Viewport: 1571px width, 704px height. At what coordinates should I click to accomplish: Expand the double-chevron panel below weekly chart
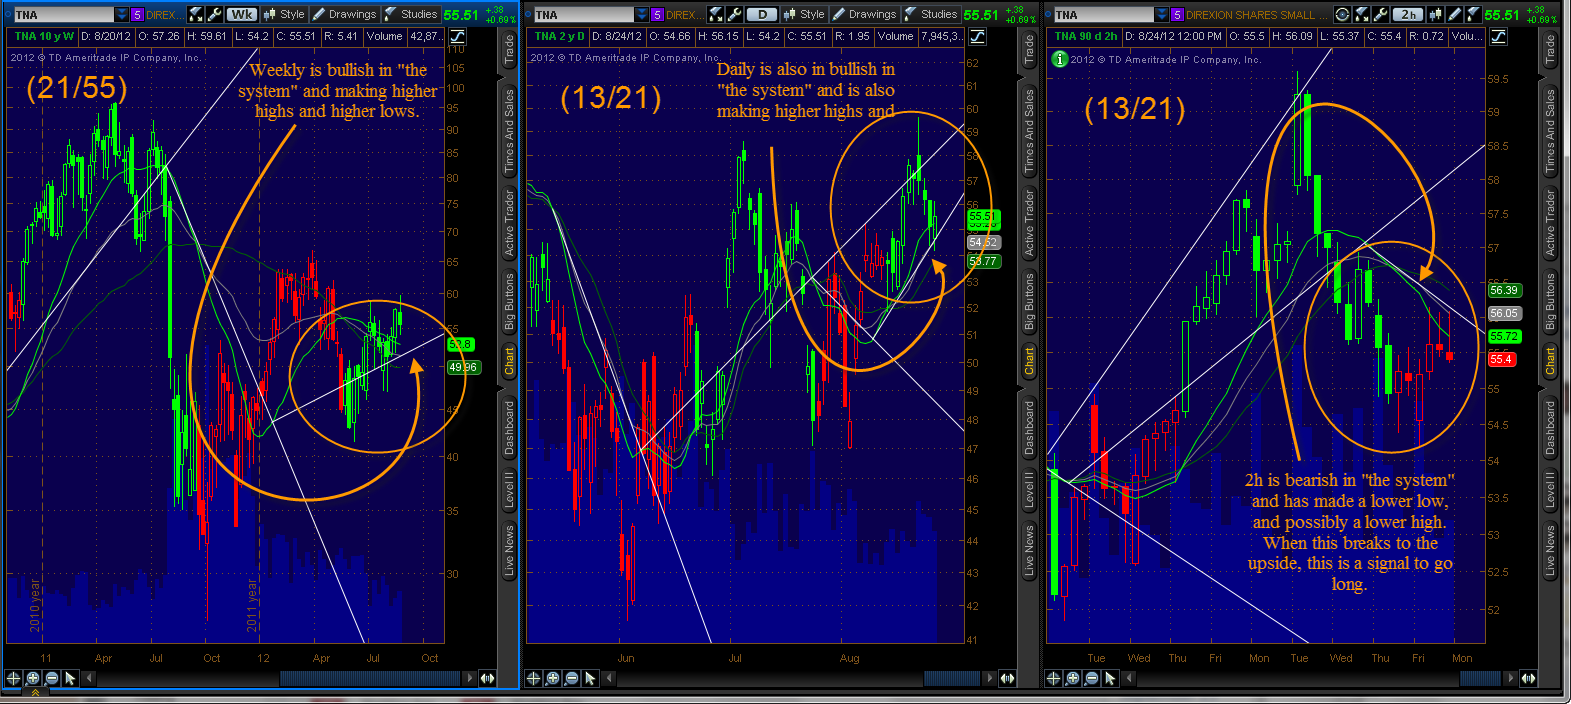pos(35,692)
